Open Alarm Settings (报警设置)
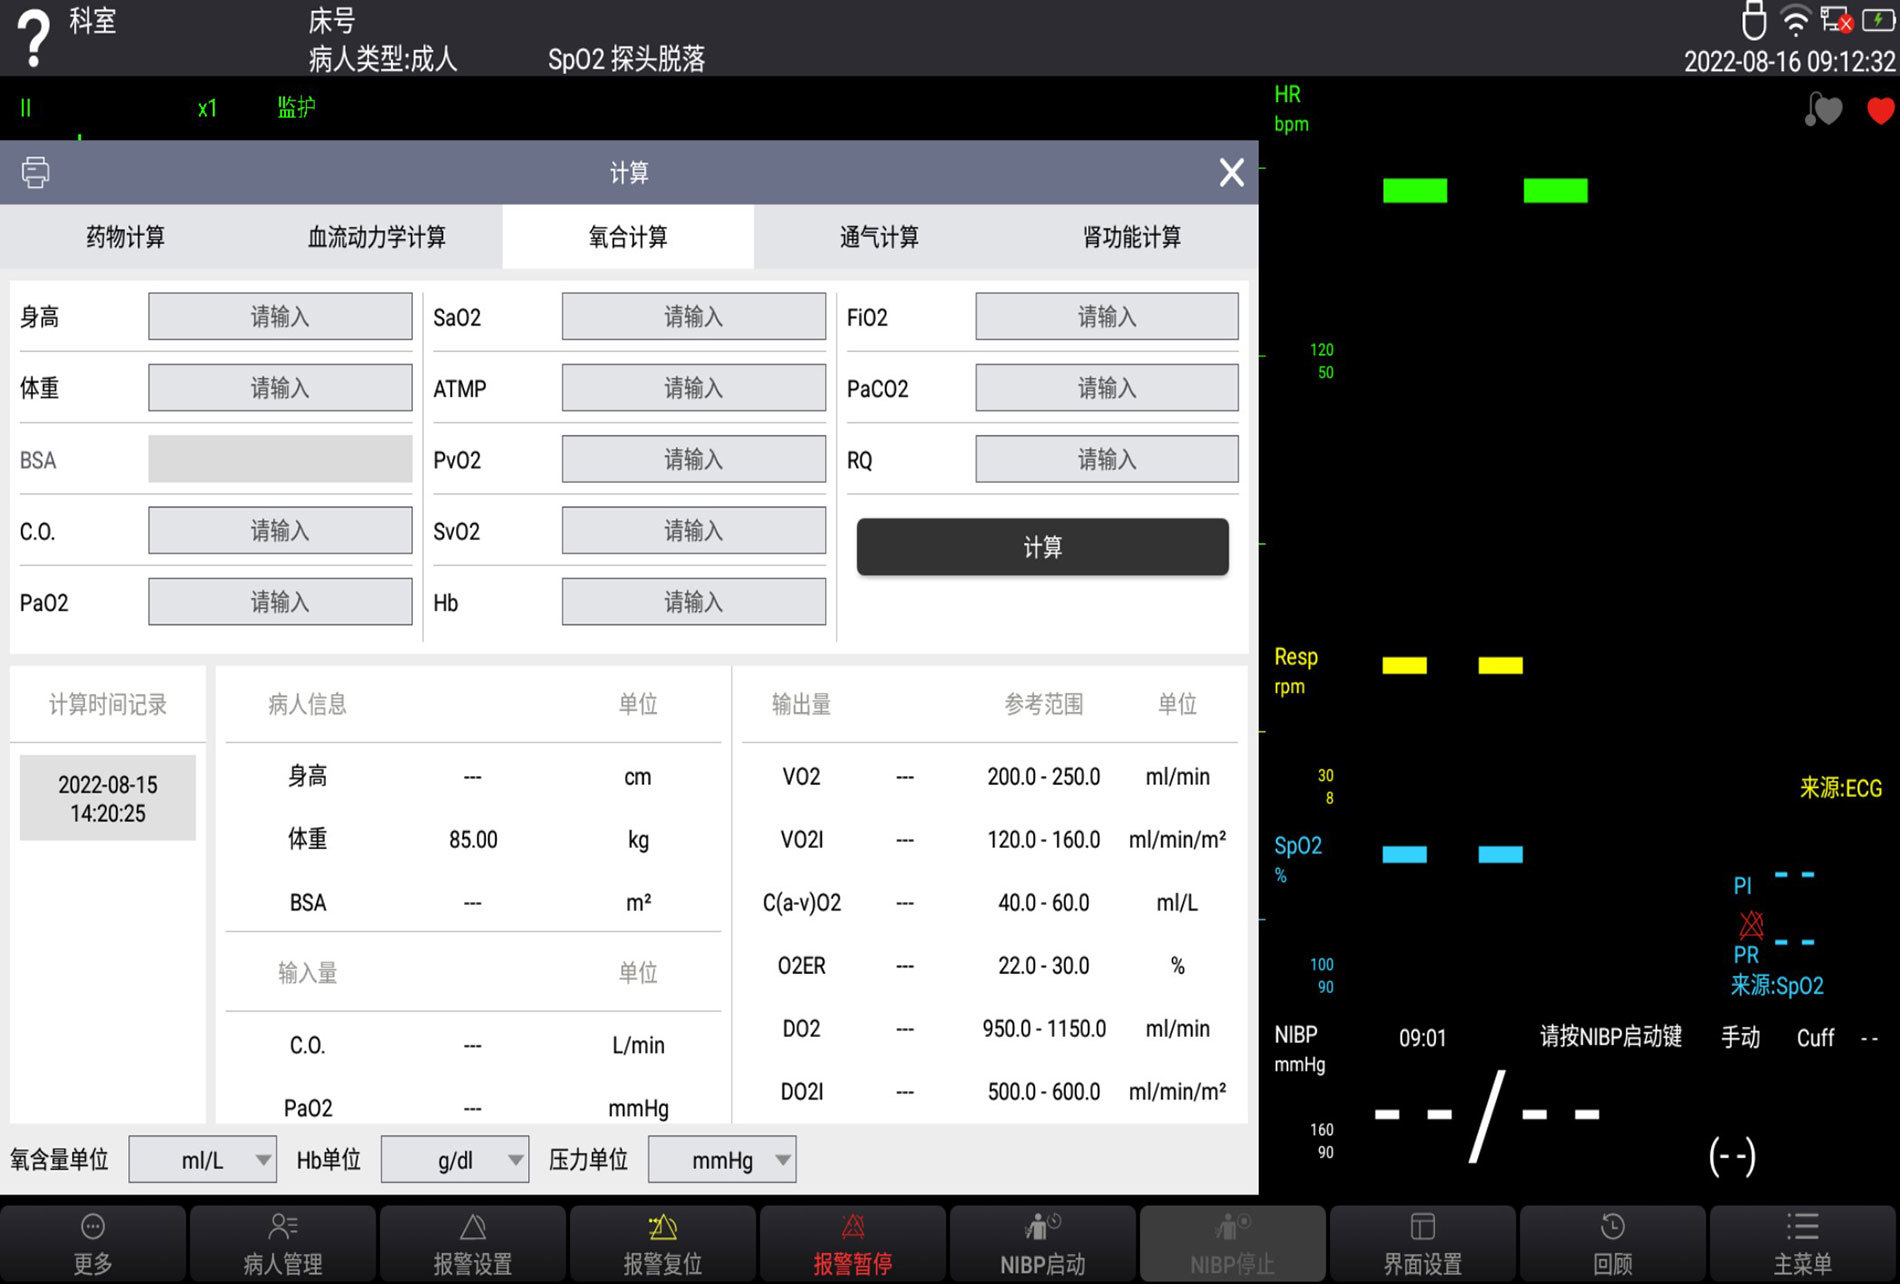 click(x=473, y=1243)
